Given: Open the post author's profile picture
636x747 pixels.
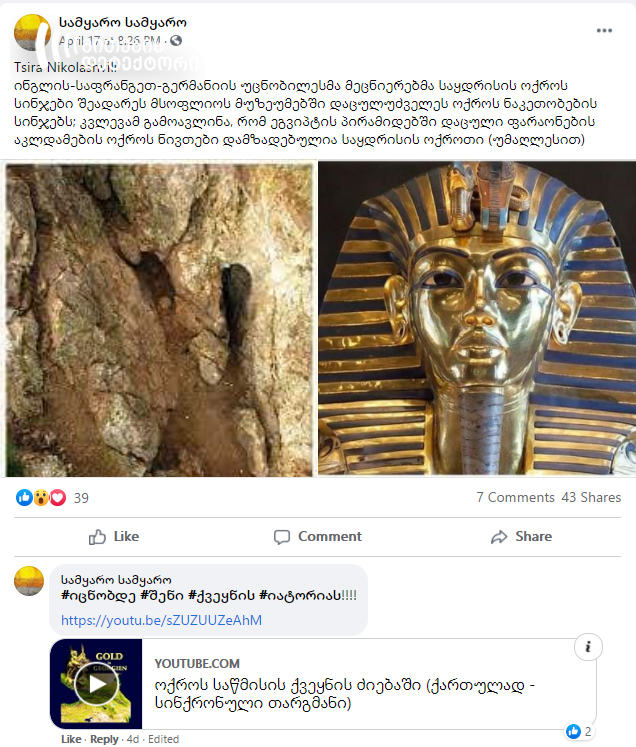Looking at the screenshot, I should pos(32,32).
